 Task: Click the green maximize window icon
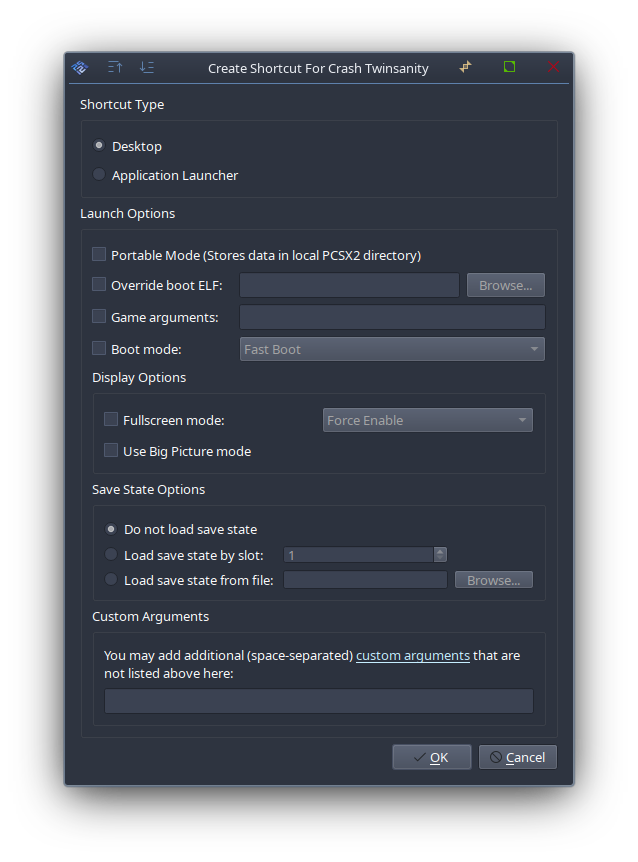click(509, 67)
